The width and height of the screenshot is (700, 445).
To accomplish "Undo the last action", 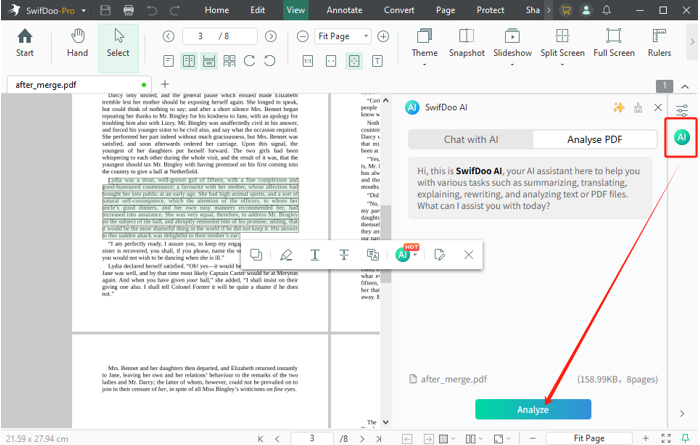I will 152,10.
